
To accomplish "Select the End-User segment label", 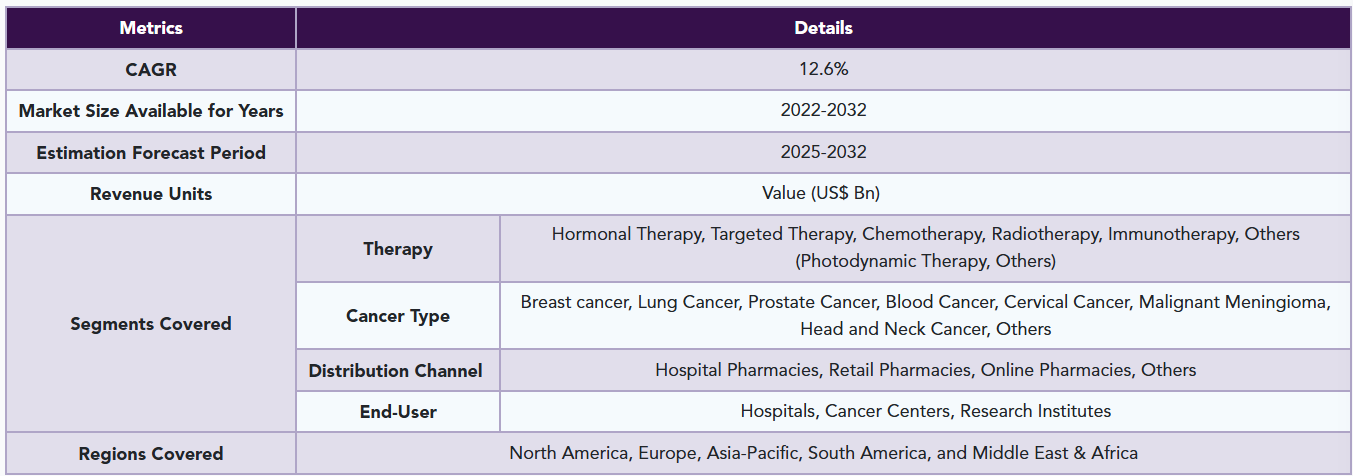I will [x=398, y=412].
